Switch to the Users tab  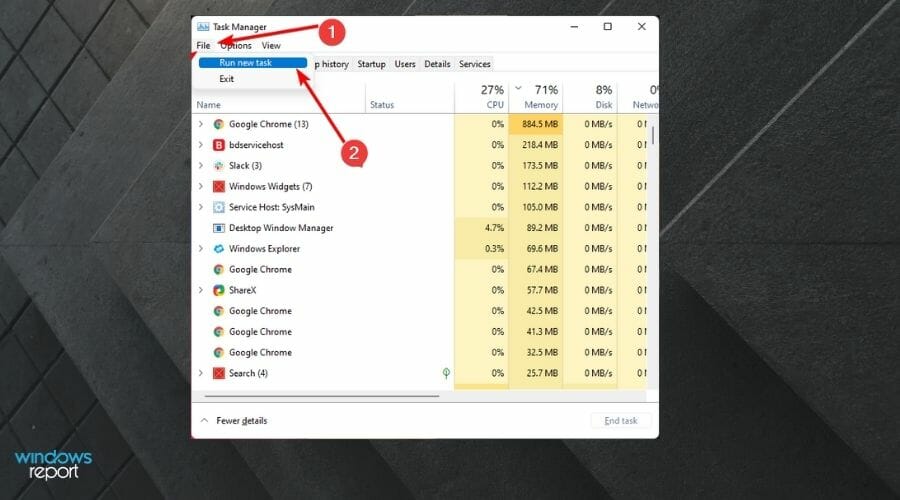point(405,64)
